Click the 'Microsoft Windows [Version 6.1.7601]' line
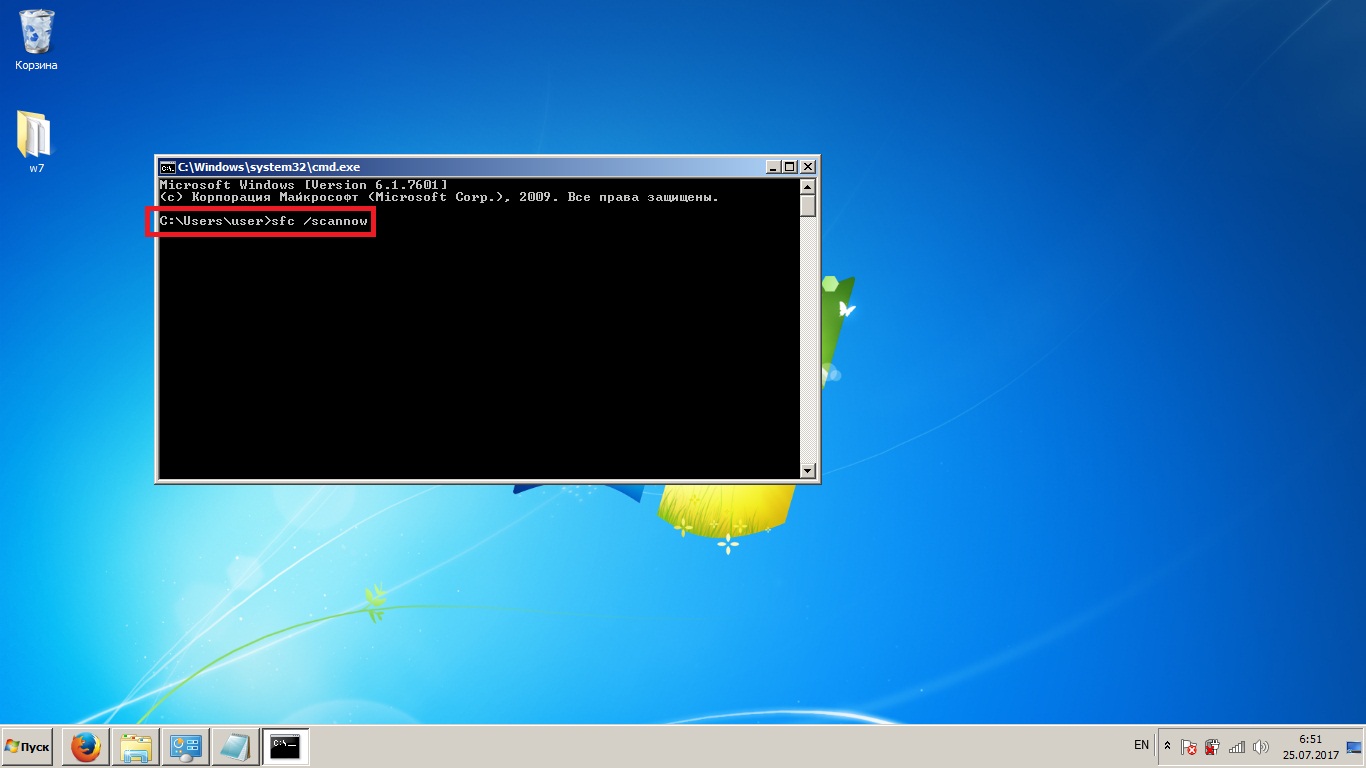 pos(304,185)
